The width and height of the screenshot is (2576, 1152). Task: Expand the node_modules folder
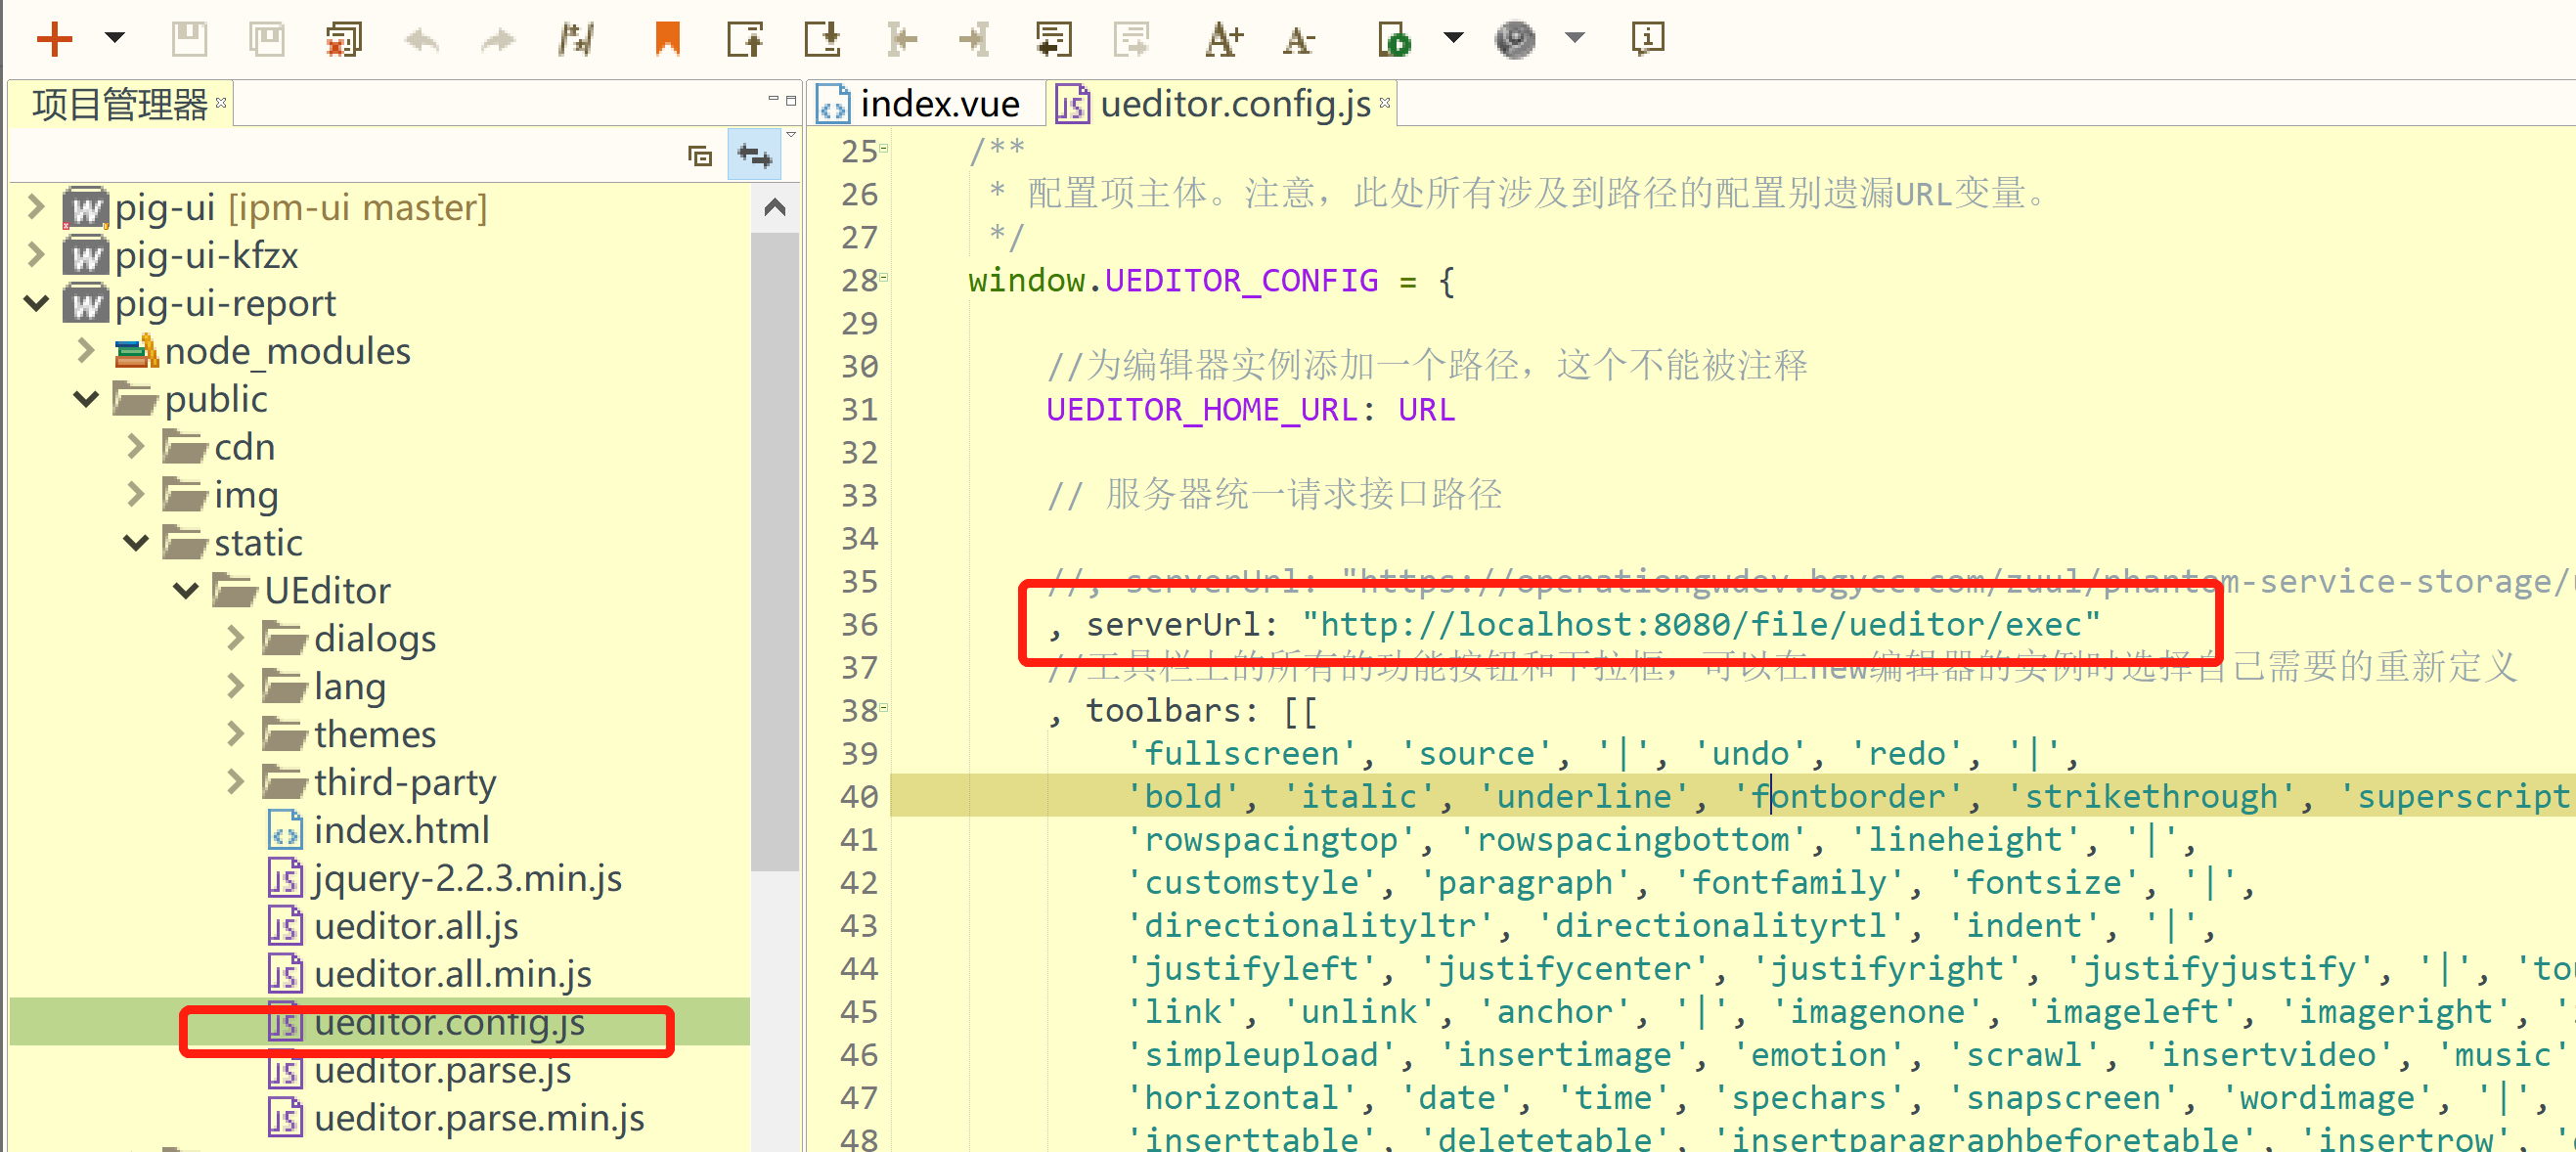(x=86, y=351)
